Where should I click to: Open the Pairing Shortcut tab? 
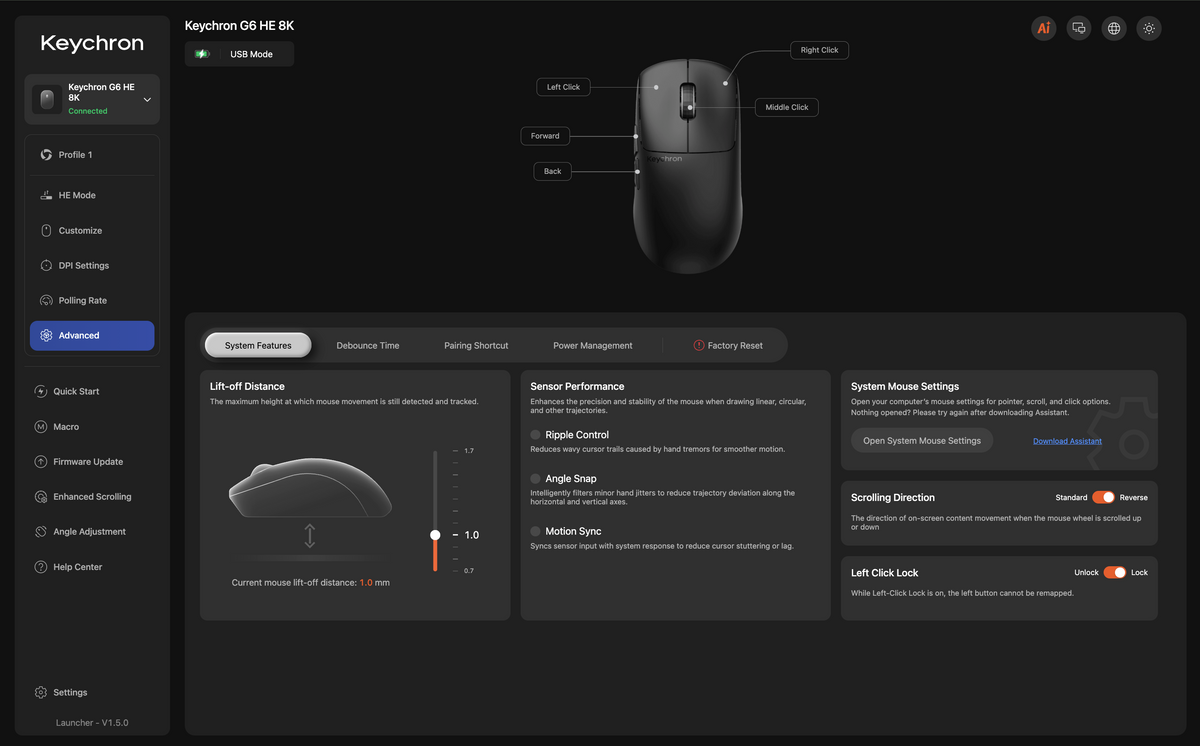coord(476,345)
